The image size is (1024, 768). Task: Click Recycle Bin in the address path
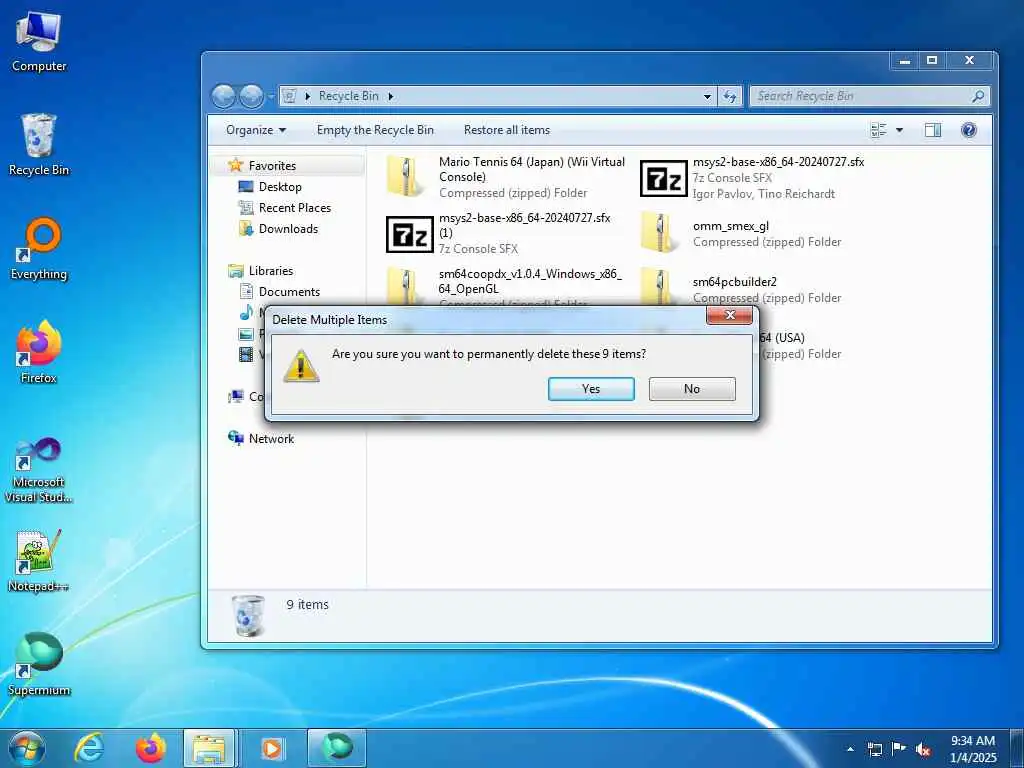coord(348,96)
